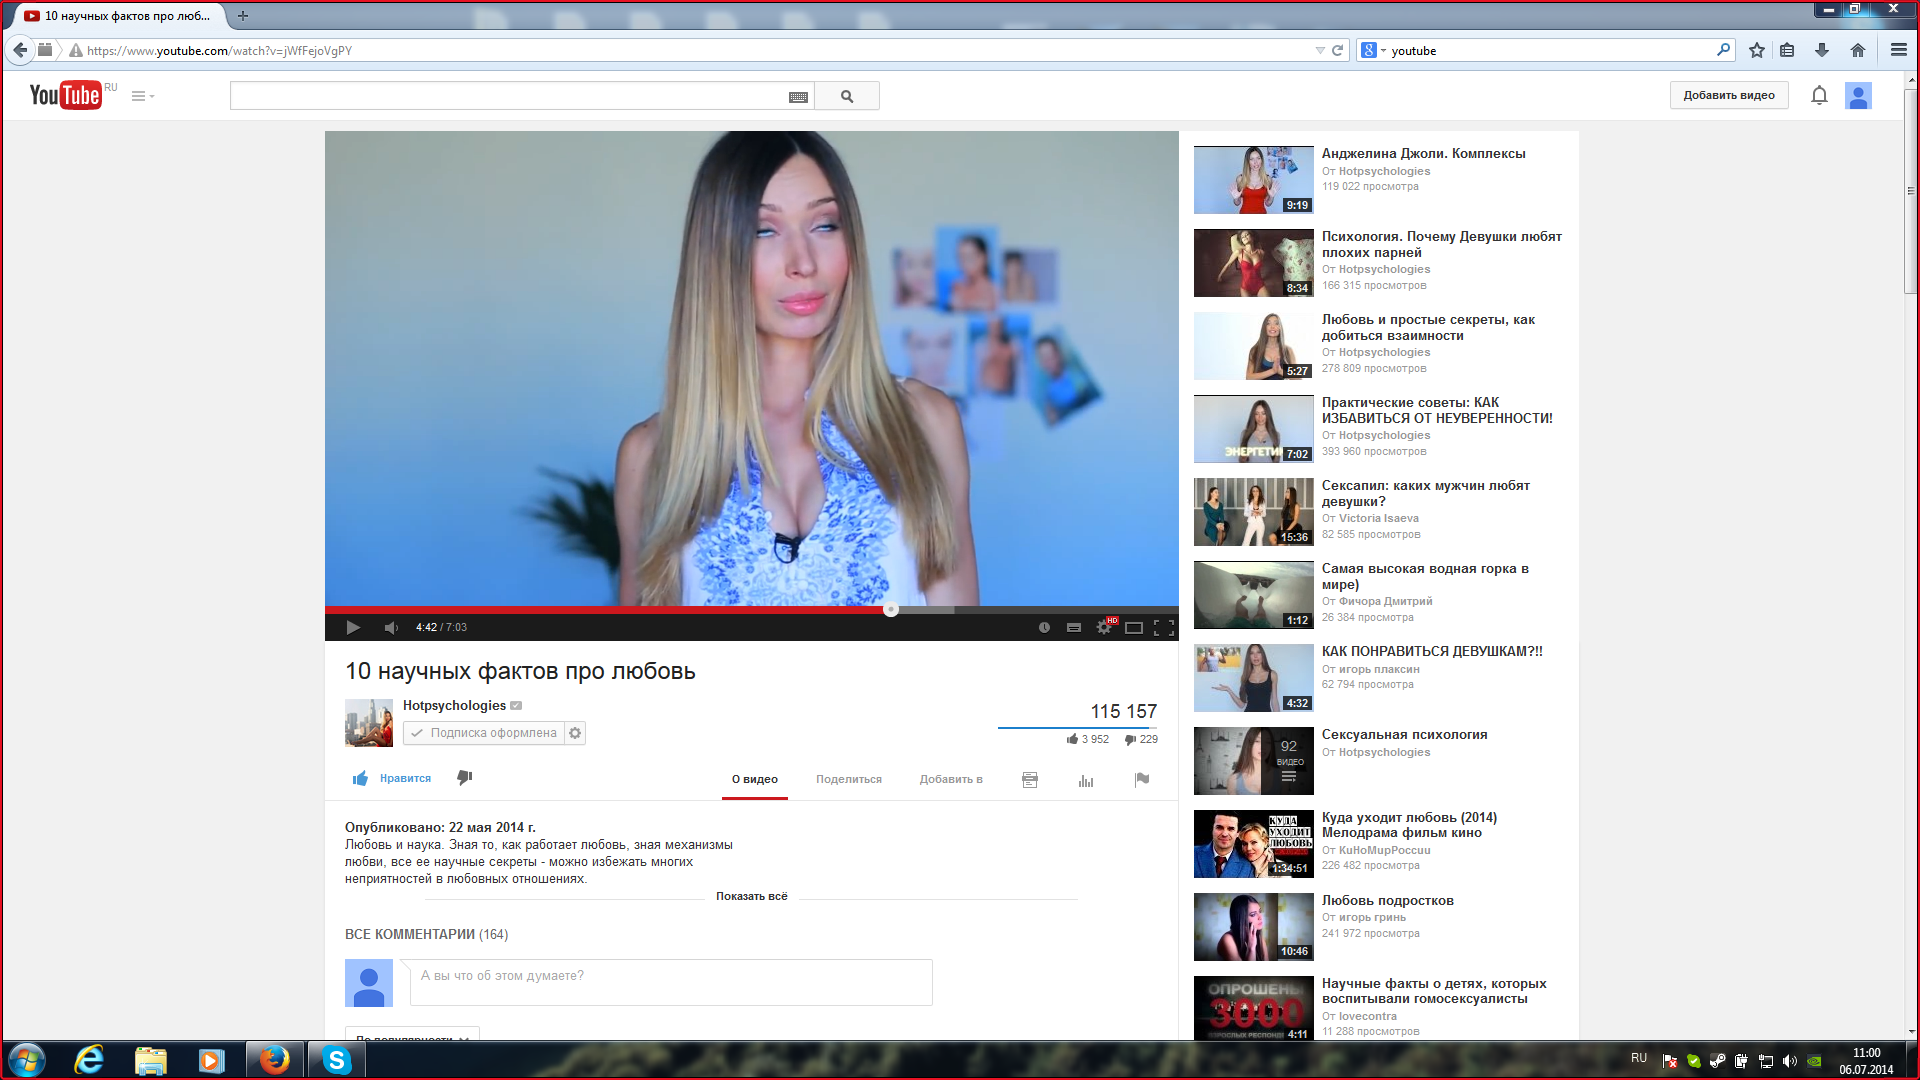Click the Watch Later clock icon
The height and width of the screenshot is (1080, 1920).
click(x=1044, y=627)
